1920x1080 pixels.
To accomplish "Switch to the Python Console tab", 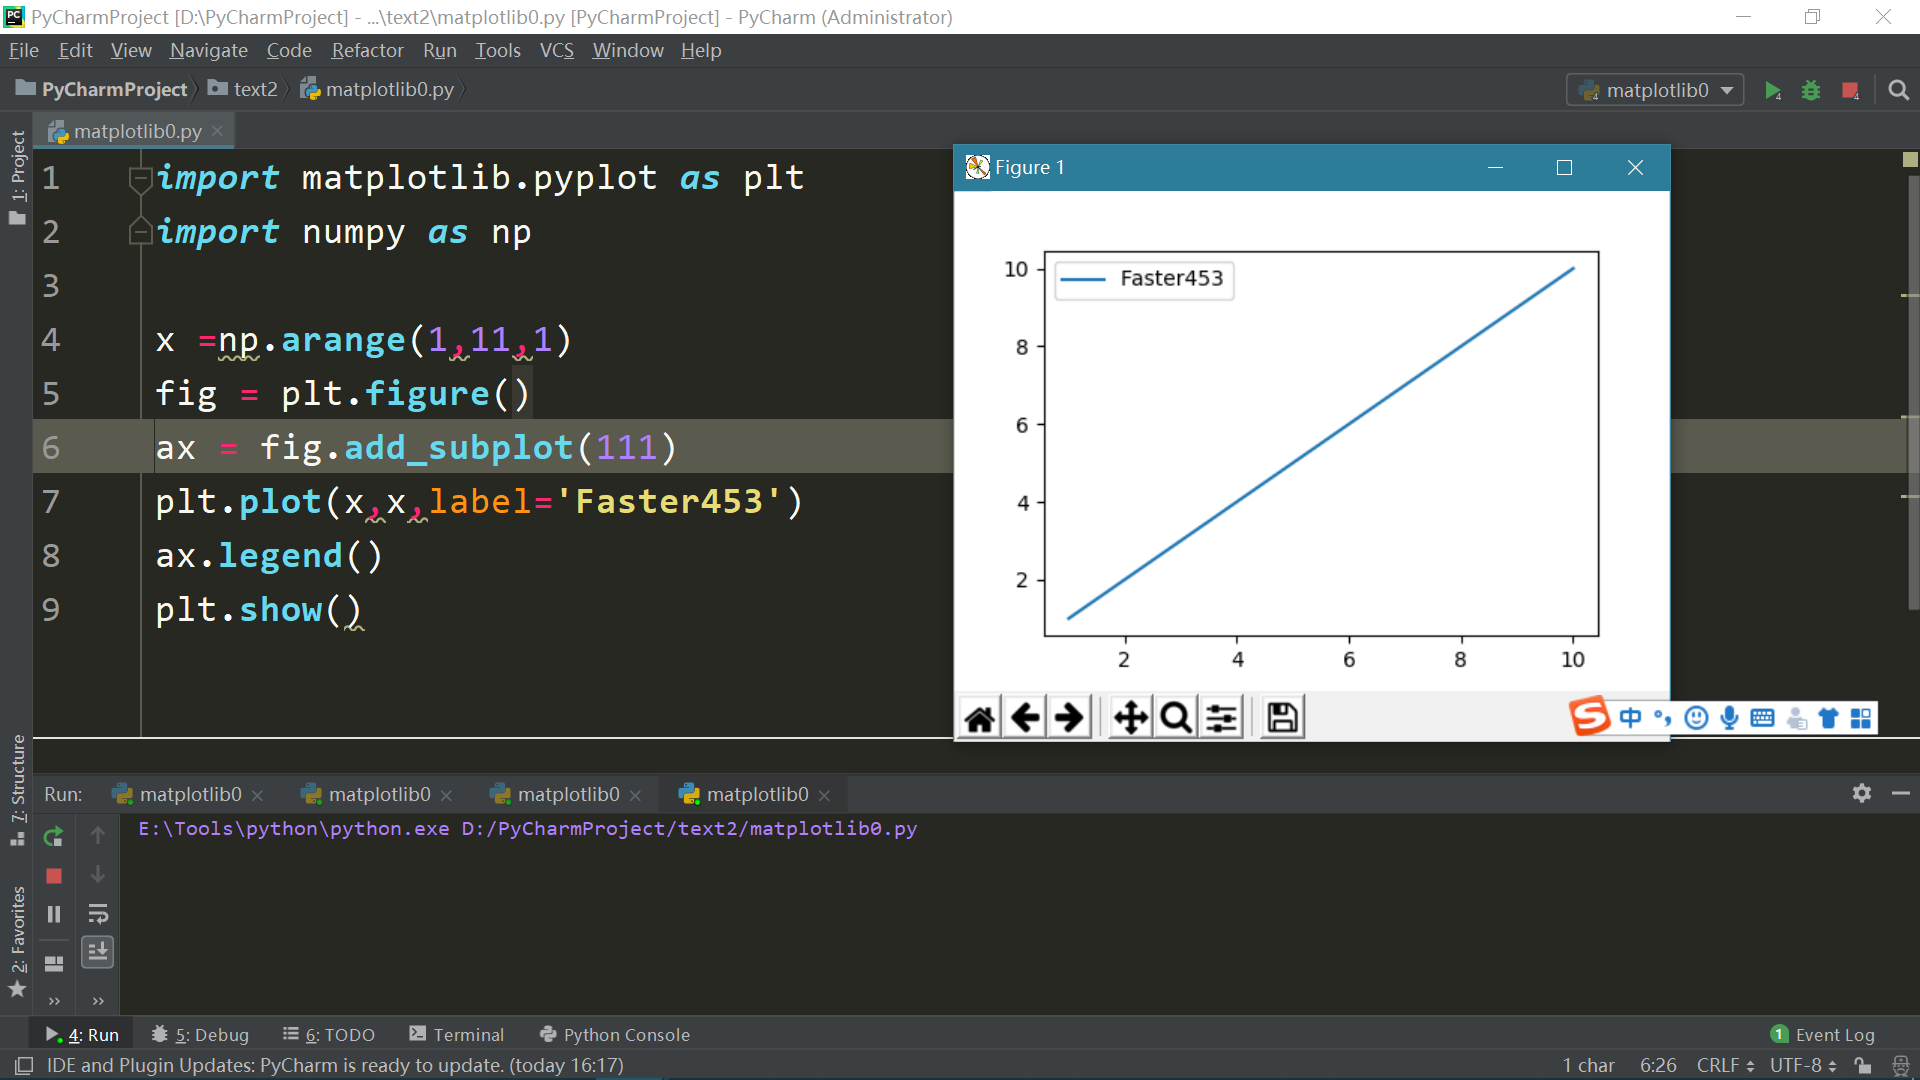I will 614,1035.
